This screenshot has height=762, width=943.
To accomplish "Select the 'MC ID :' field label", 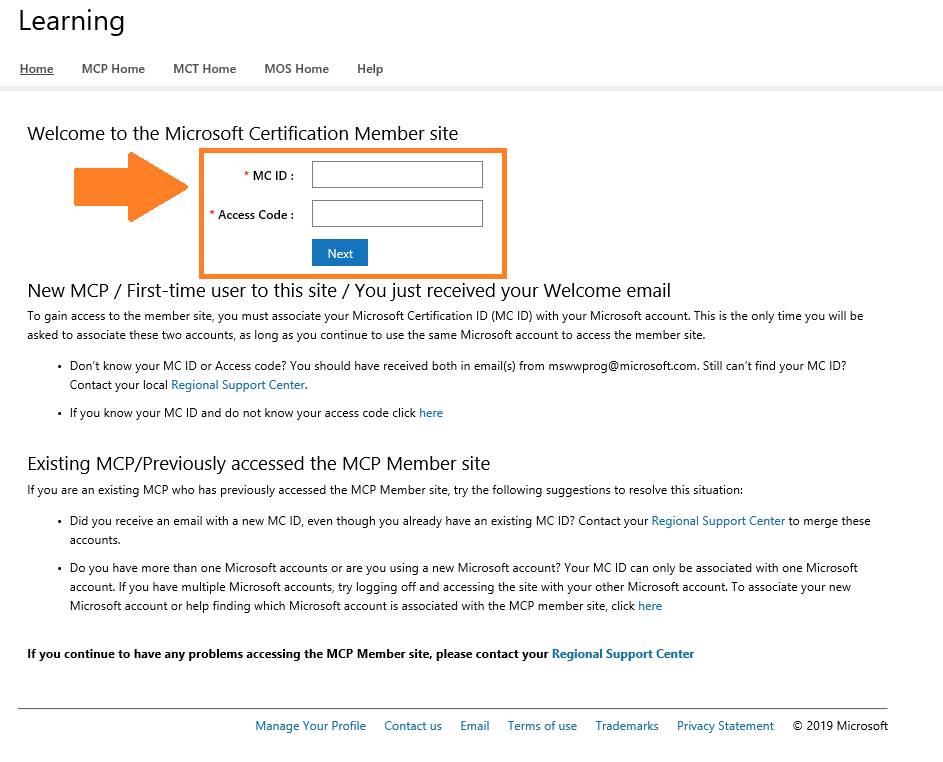I will [273, 176].
